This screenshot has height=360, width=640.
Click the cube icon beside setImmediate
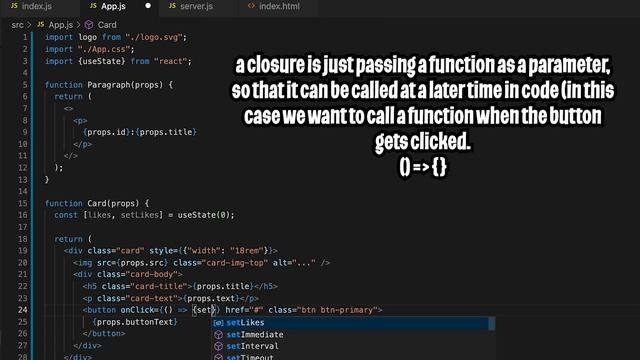pos(218,335)
